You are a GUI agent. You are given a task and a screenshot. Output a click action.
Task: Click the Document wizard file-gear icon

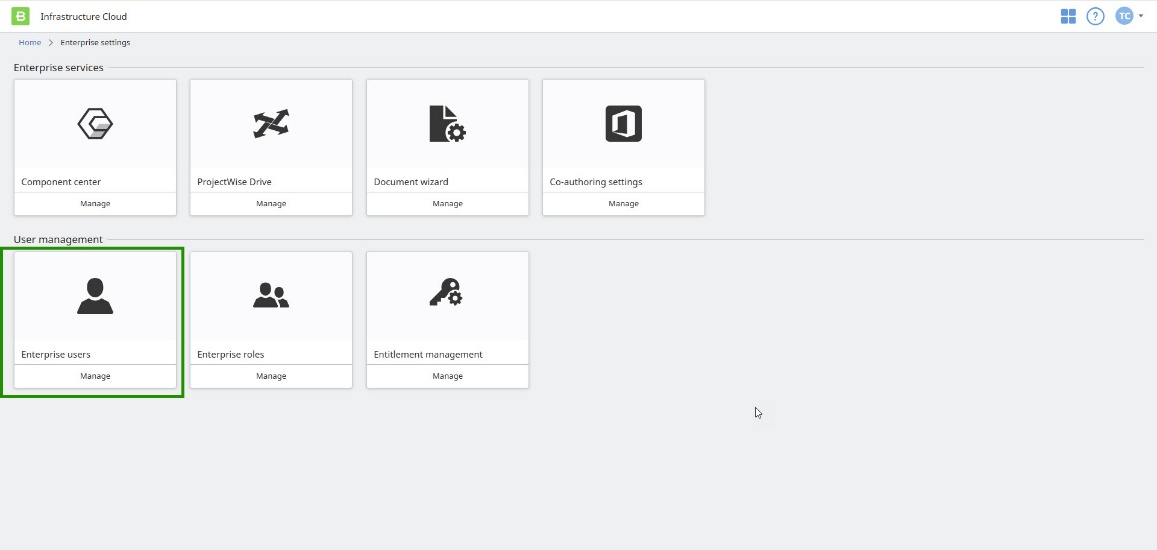tap(447, 124)
